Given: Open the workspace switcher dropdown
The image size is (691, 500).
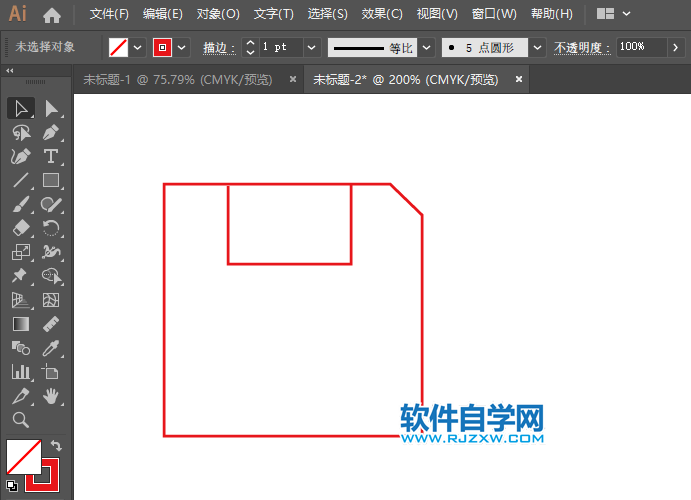Looking at the screenshot, I should click(626, 14).
